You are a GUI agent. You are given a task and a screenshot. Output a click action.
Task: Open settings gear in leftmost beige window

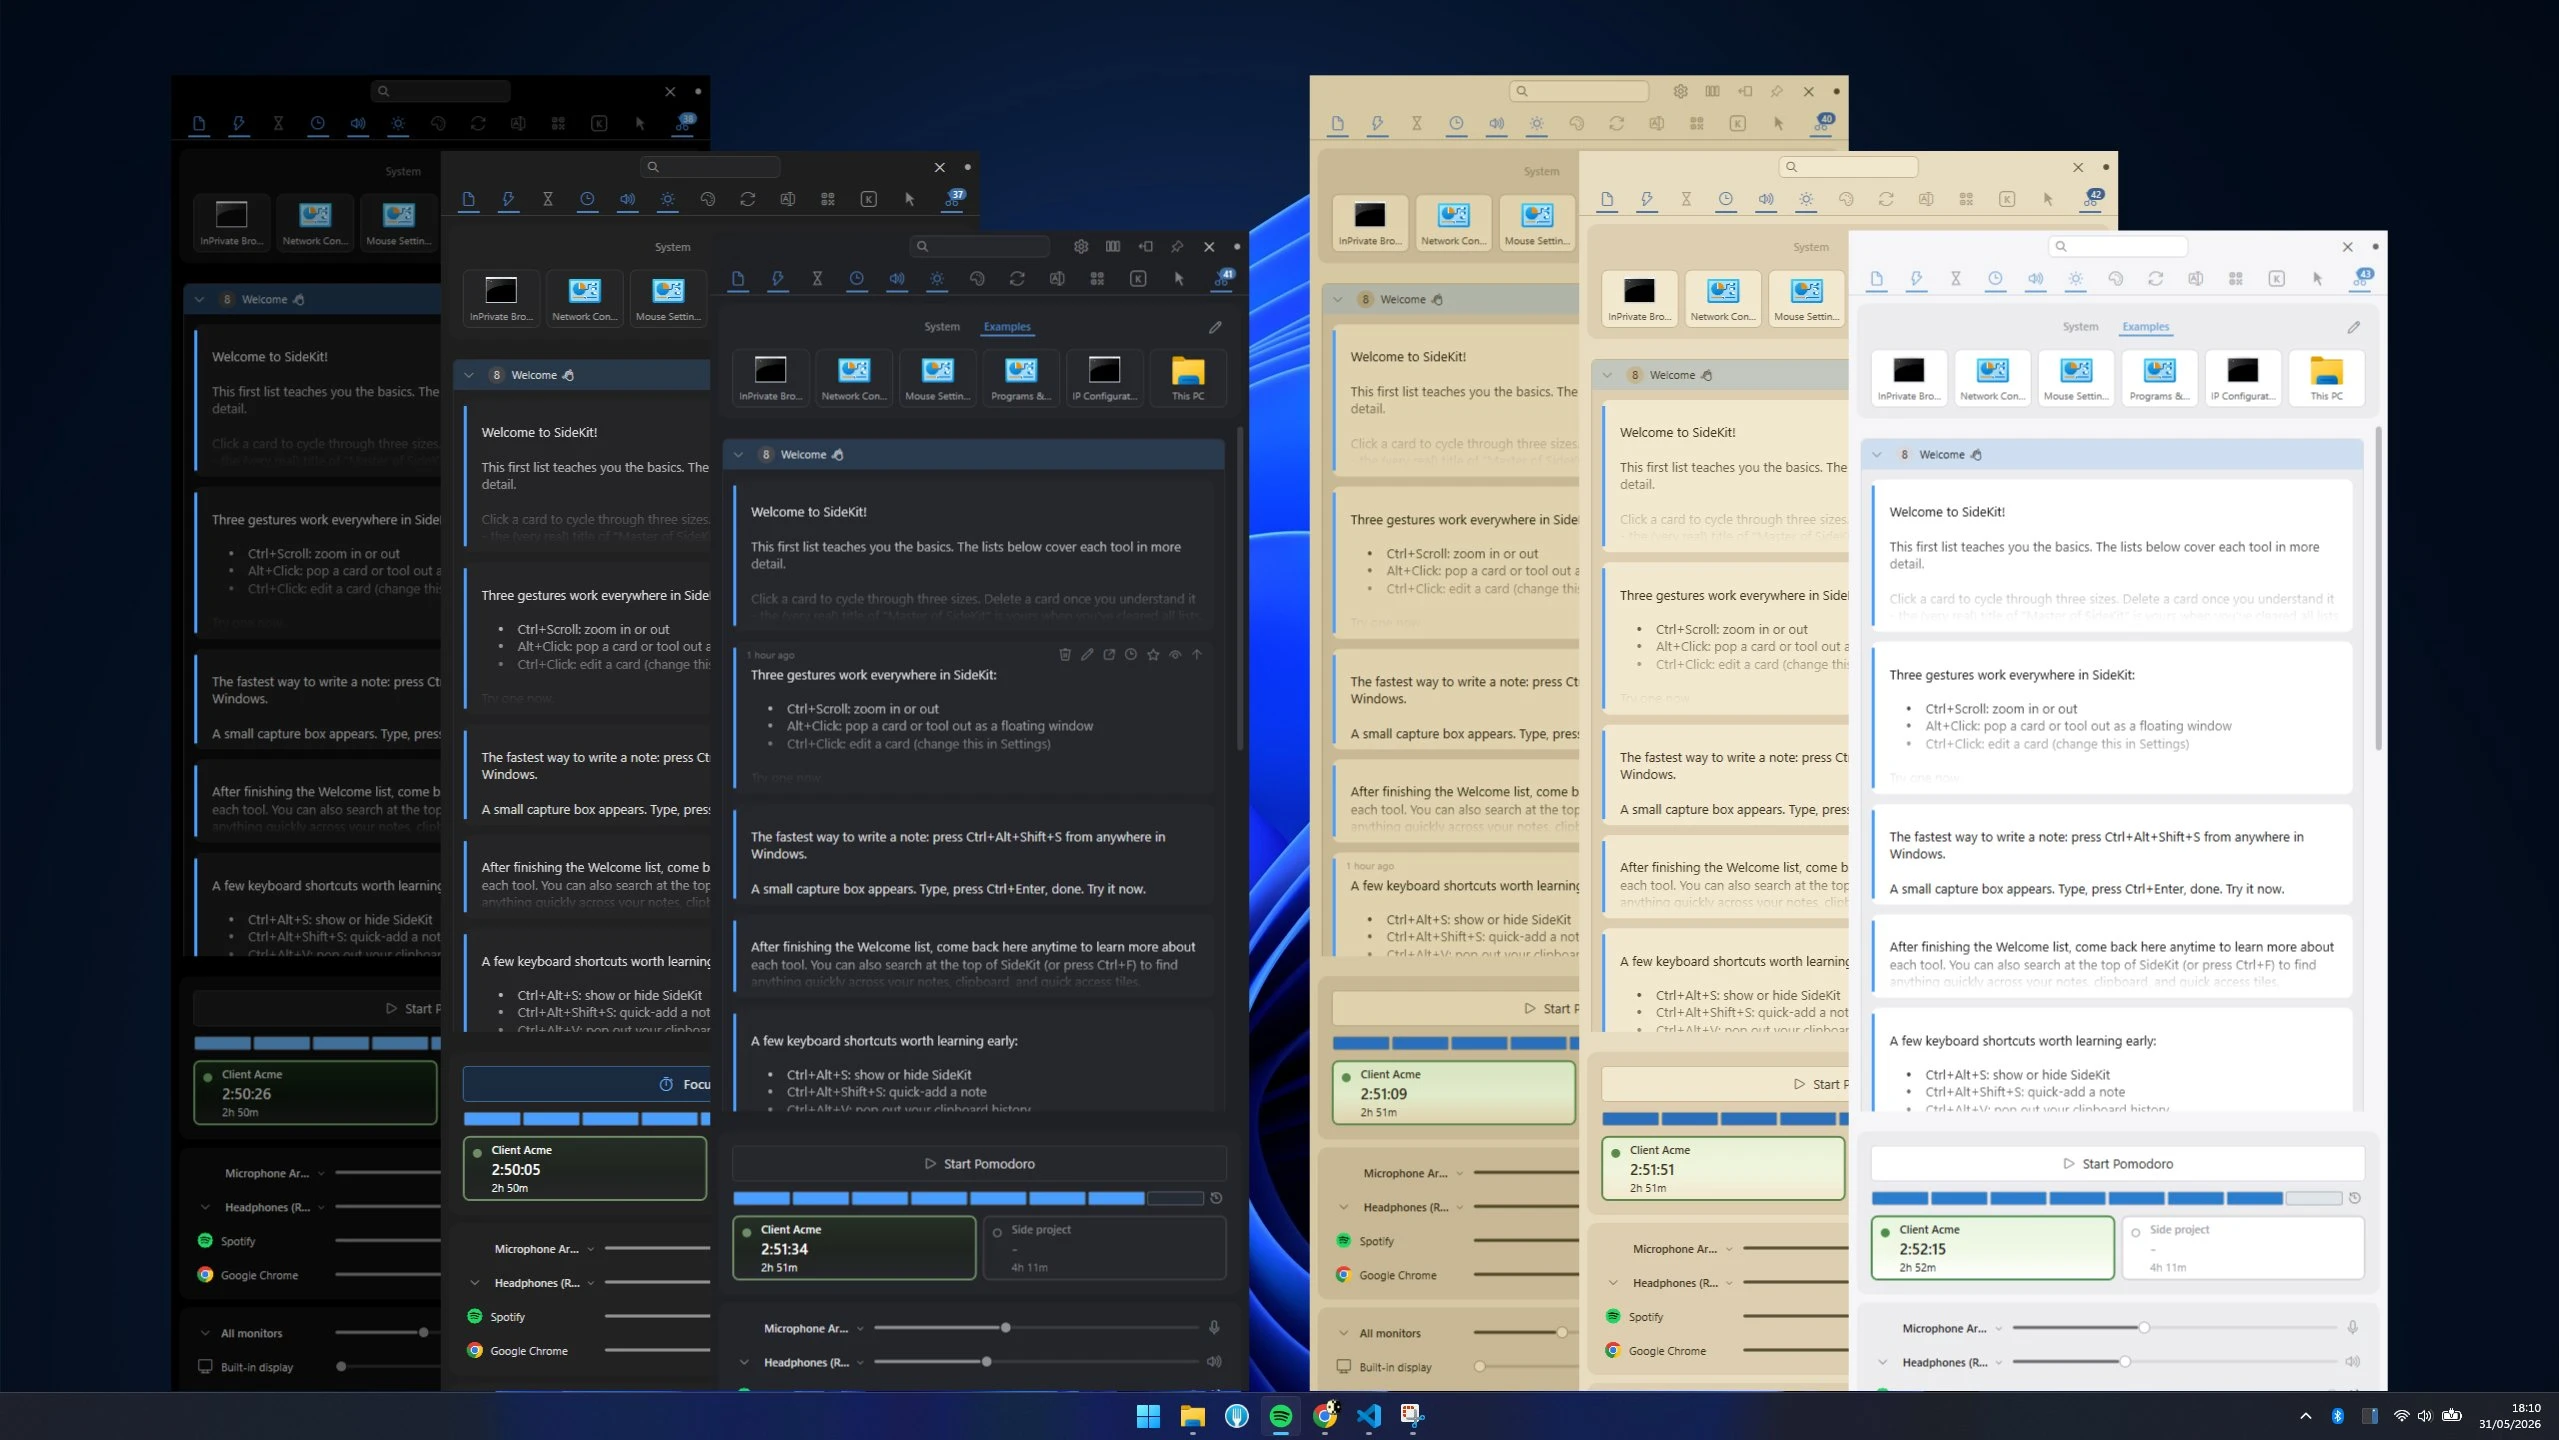[x=1681, y=91]
